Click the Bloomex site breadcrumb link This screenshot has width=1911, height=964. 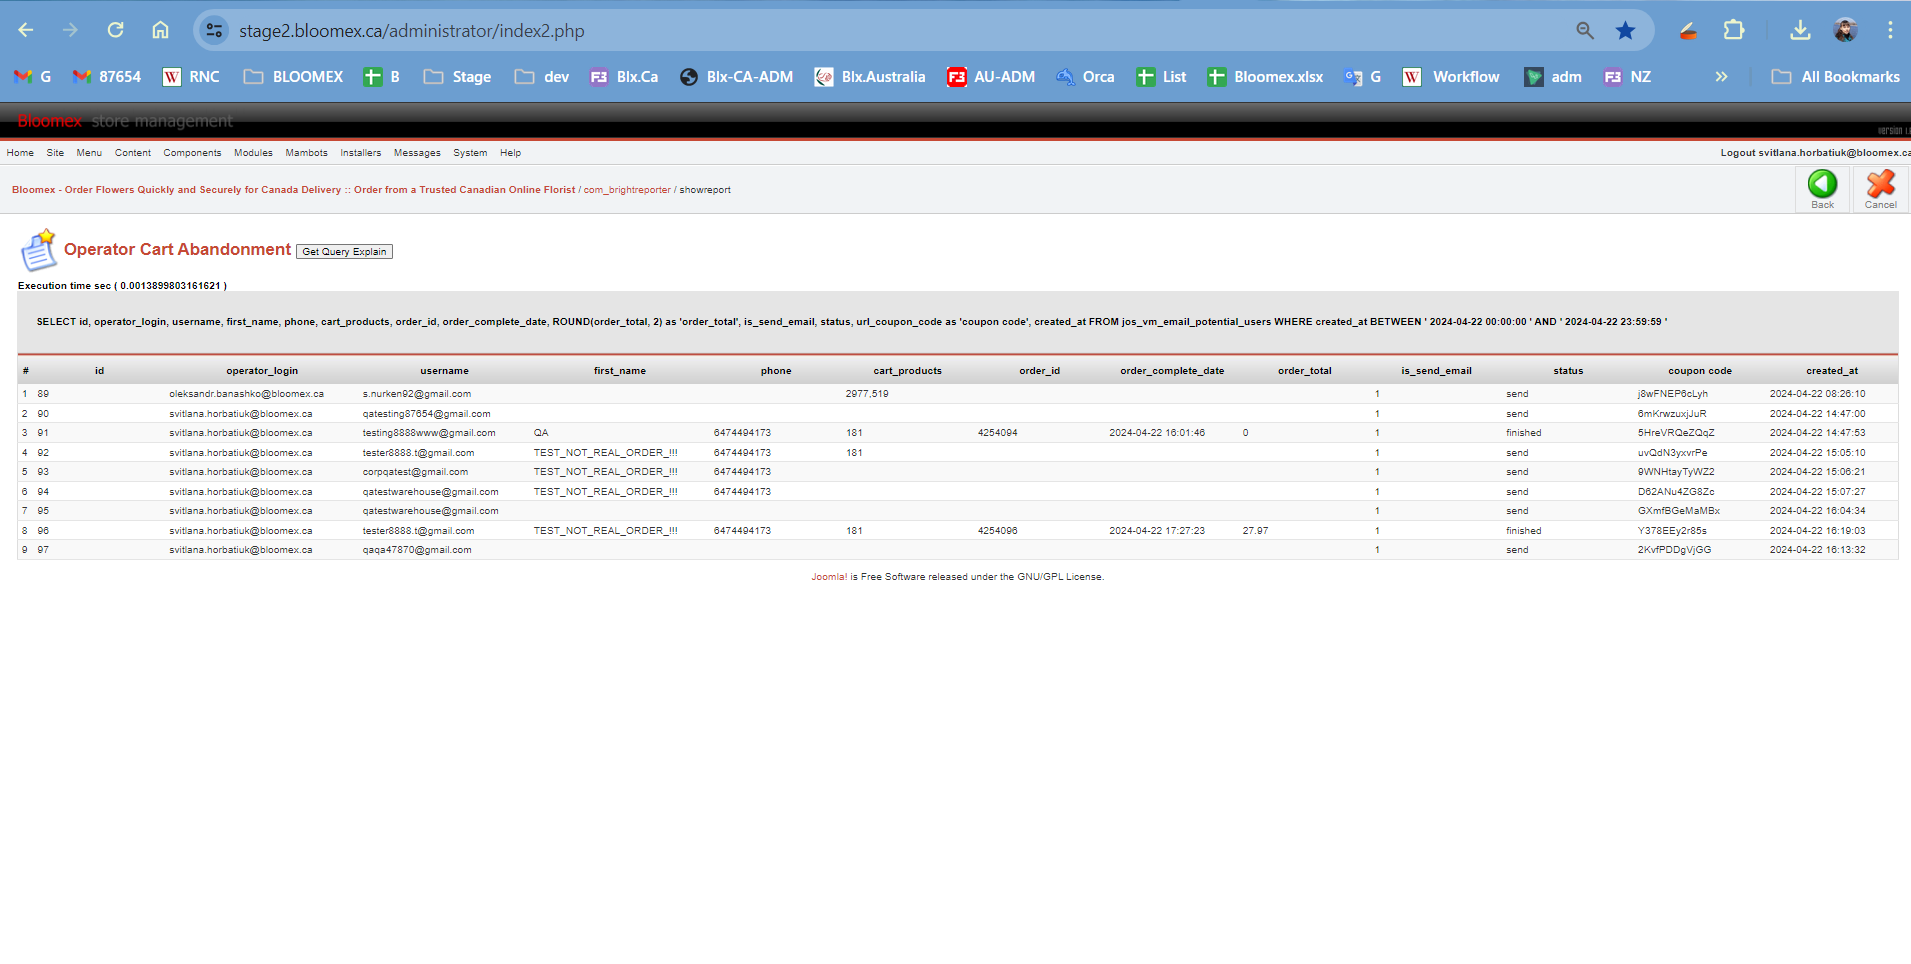point(293,190)
